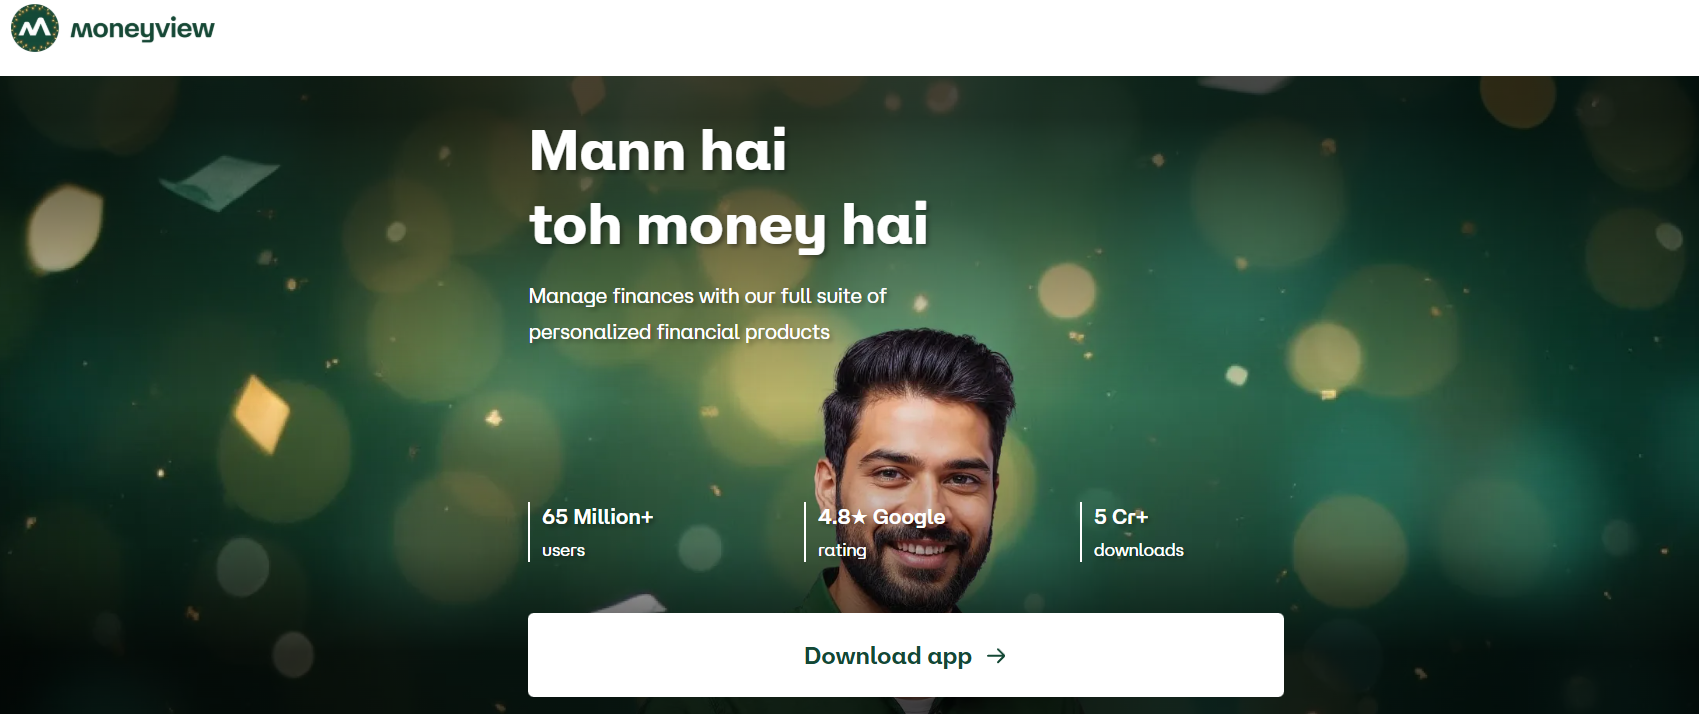The height and width of the screenshot is (714, 1699).
Task: Click the "downloads" label under 5 Cr+
Action: [x=1138, y=550]
